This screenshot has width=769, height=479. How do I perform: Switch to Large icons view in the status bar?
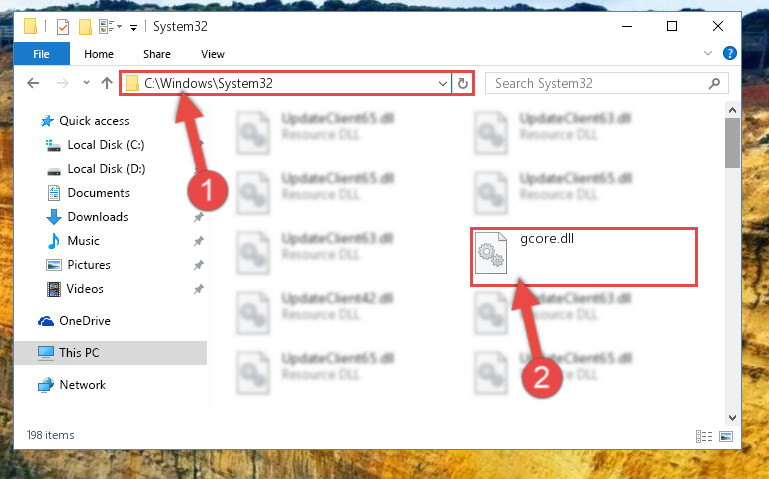pos(726,436)
